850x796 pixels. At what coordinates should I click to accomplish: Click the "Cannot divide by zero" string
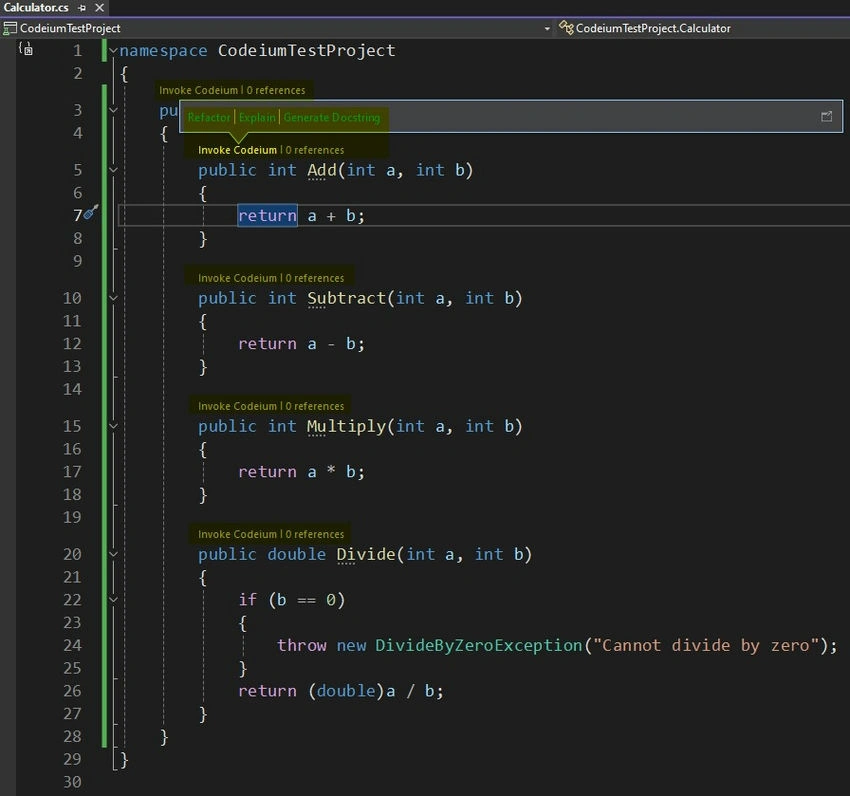pyautogui.click(x=705, y=645)
